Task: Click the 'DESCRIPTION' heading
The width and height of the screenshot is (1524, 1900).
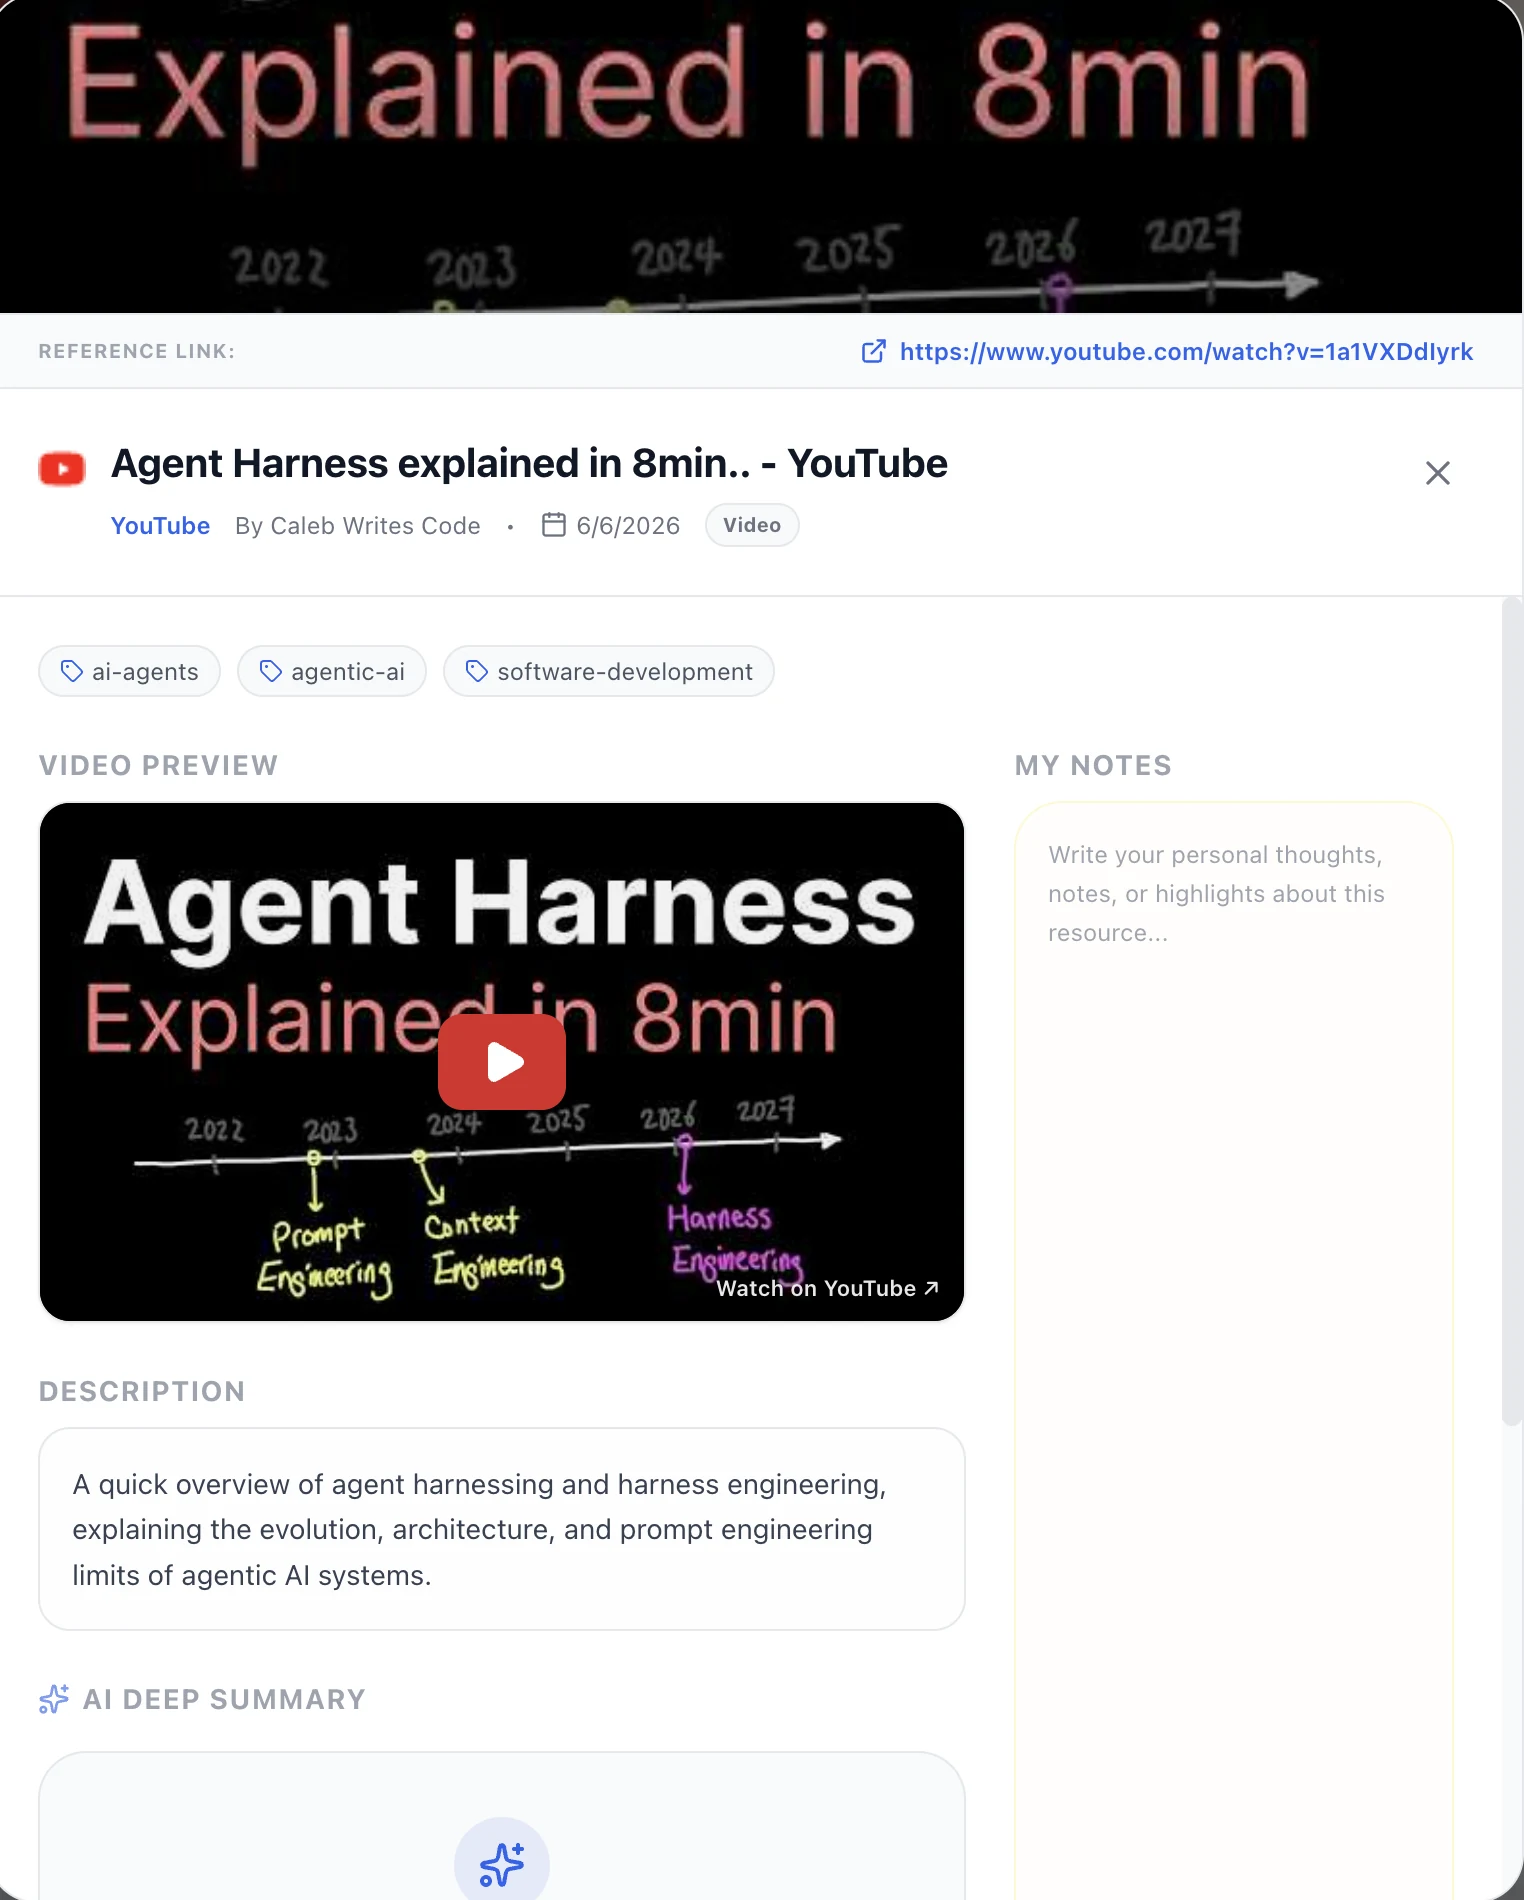Action: (142, 1392)
